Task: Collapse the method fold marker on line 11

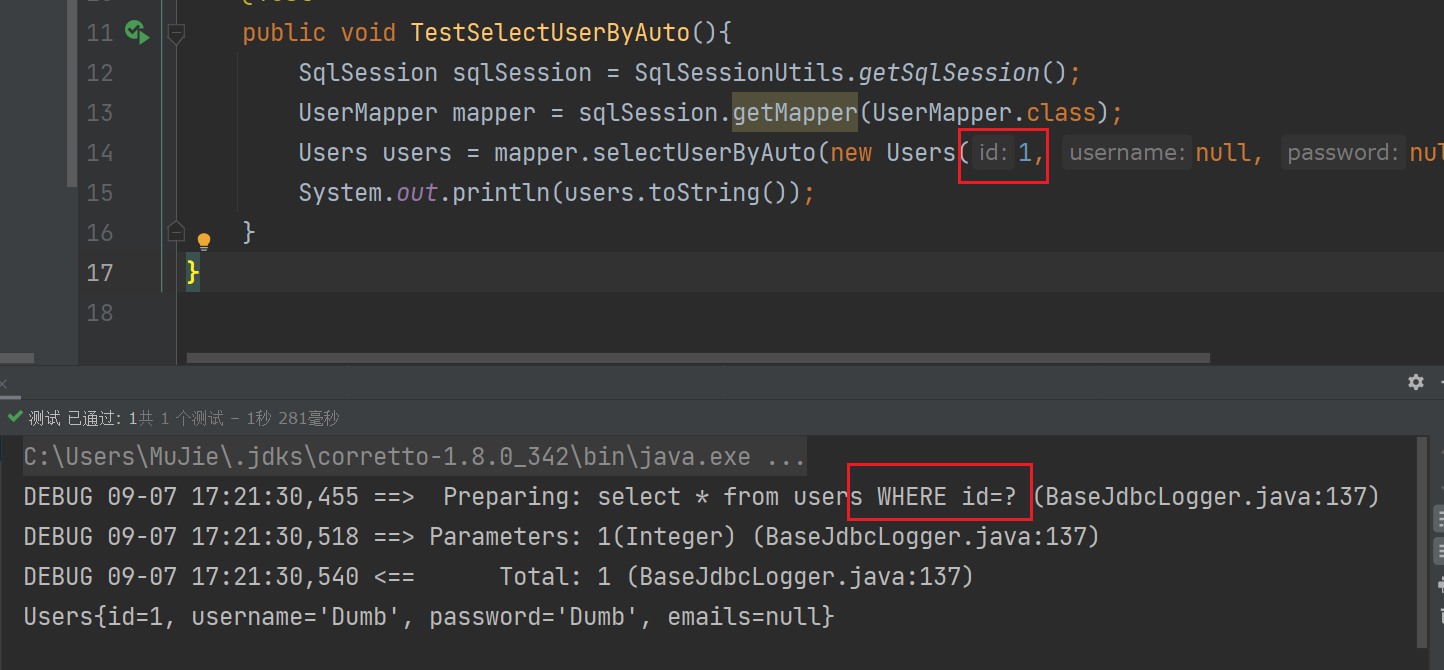Action: [176, 34]
